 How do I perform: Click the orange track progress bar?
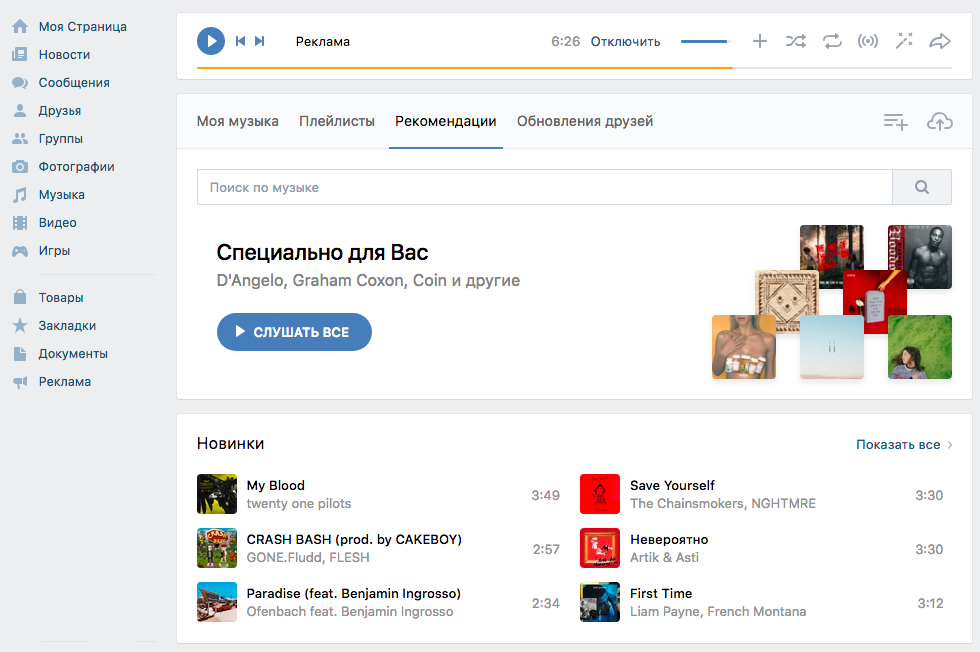[464, 68]
